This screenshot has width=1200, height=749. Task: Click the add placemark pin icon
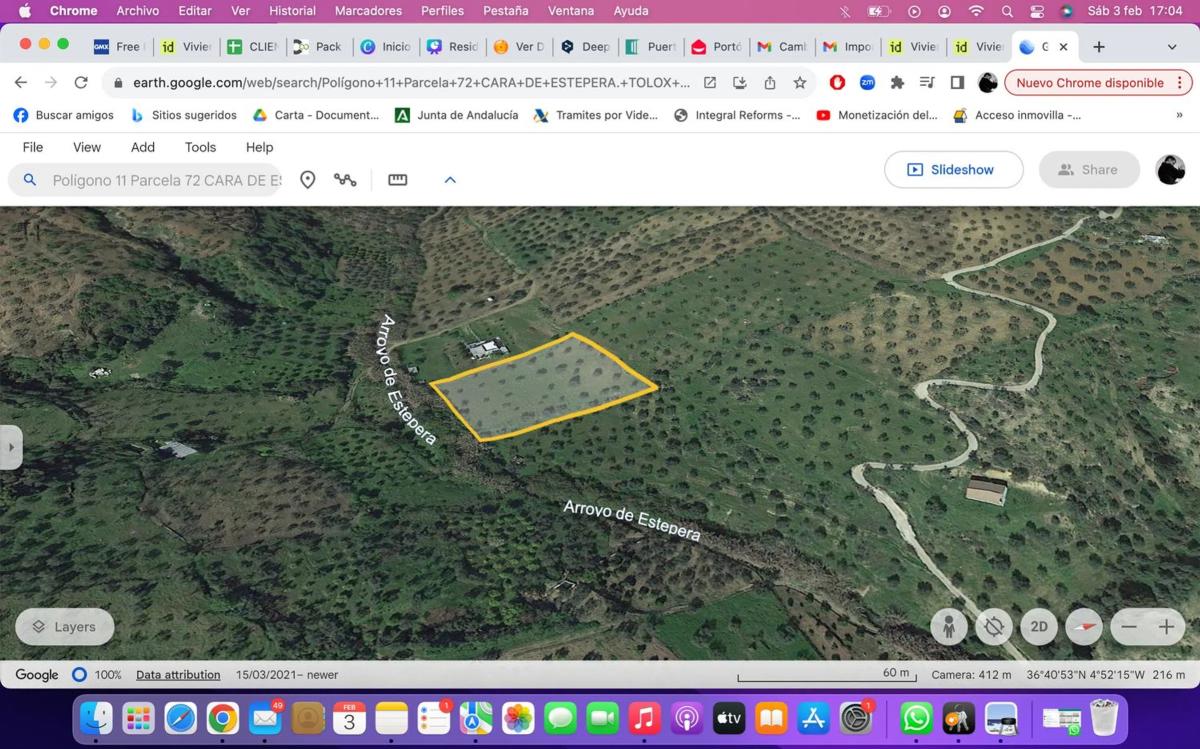pyautogui.click(x=308, y=180)
